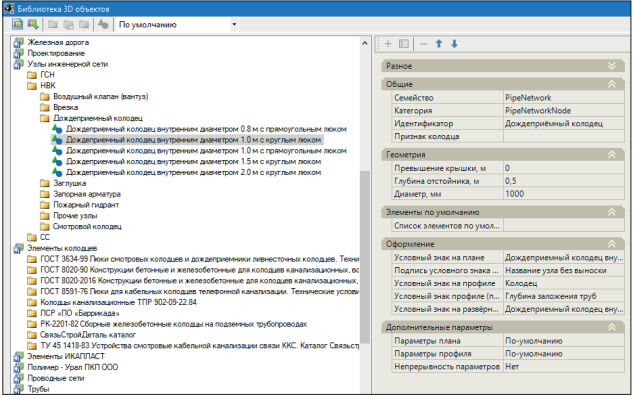
Task: Select well 1.5 м с круглым люком
Action: 194,162
